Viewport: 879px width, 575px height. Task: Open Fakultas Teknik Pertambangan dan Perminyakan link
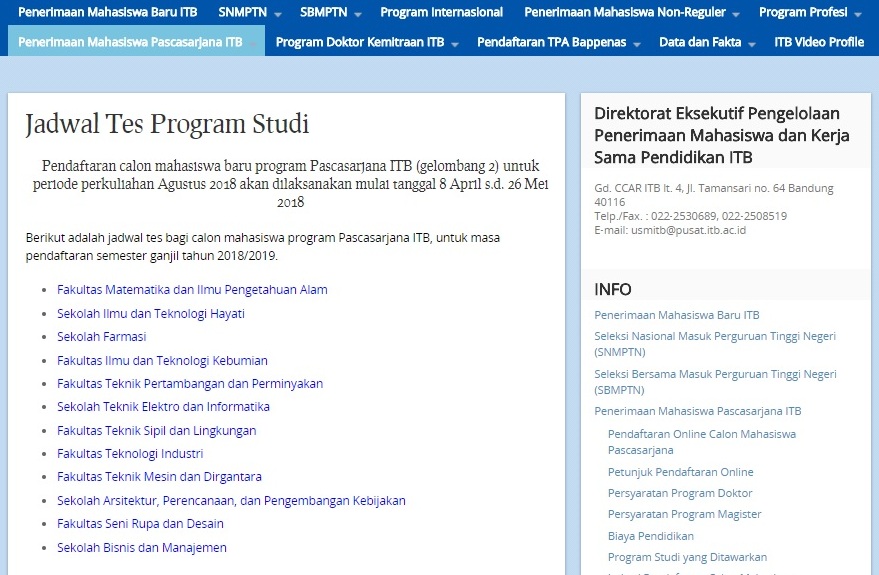(x=190, y=384)
